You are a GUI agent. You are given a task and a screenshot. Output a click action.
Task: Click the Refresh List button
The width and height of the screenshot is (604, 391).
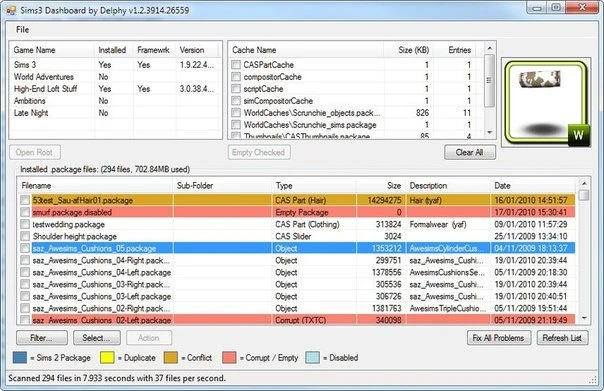(x=562, y=338)
